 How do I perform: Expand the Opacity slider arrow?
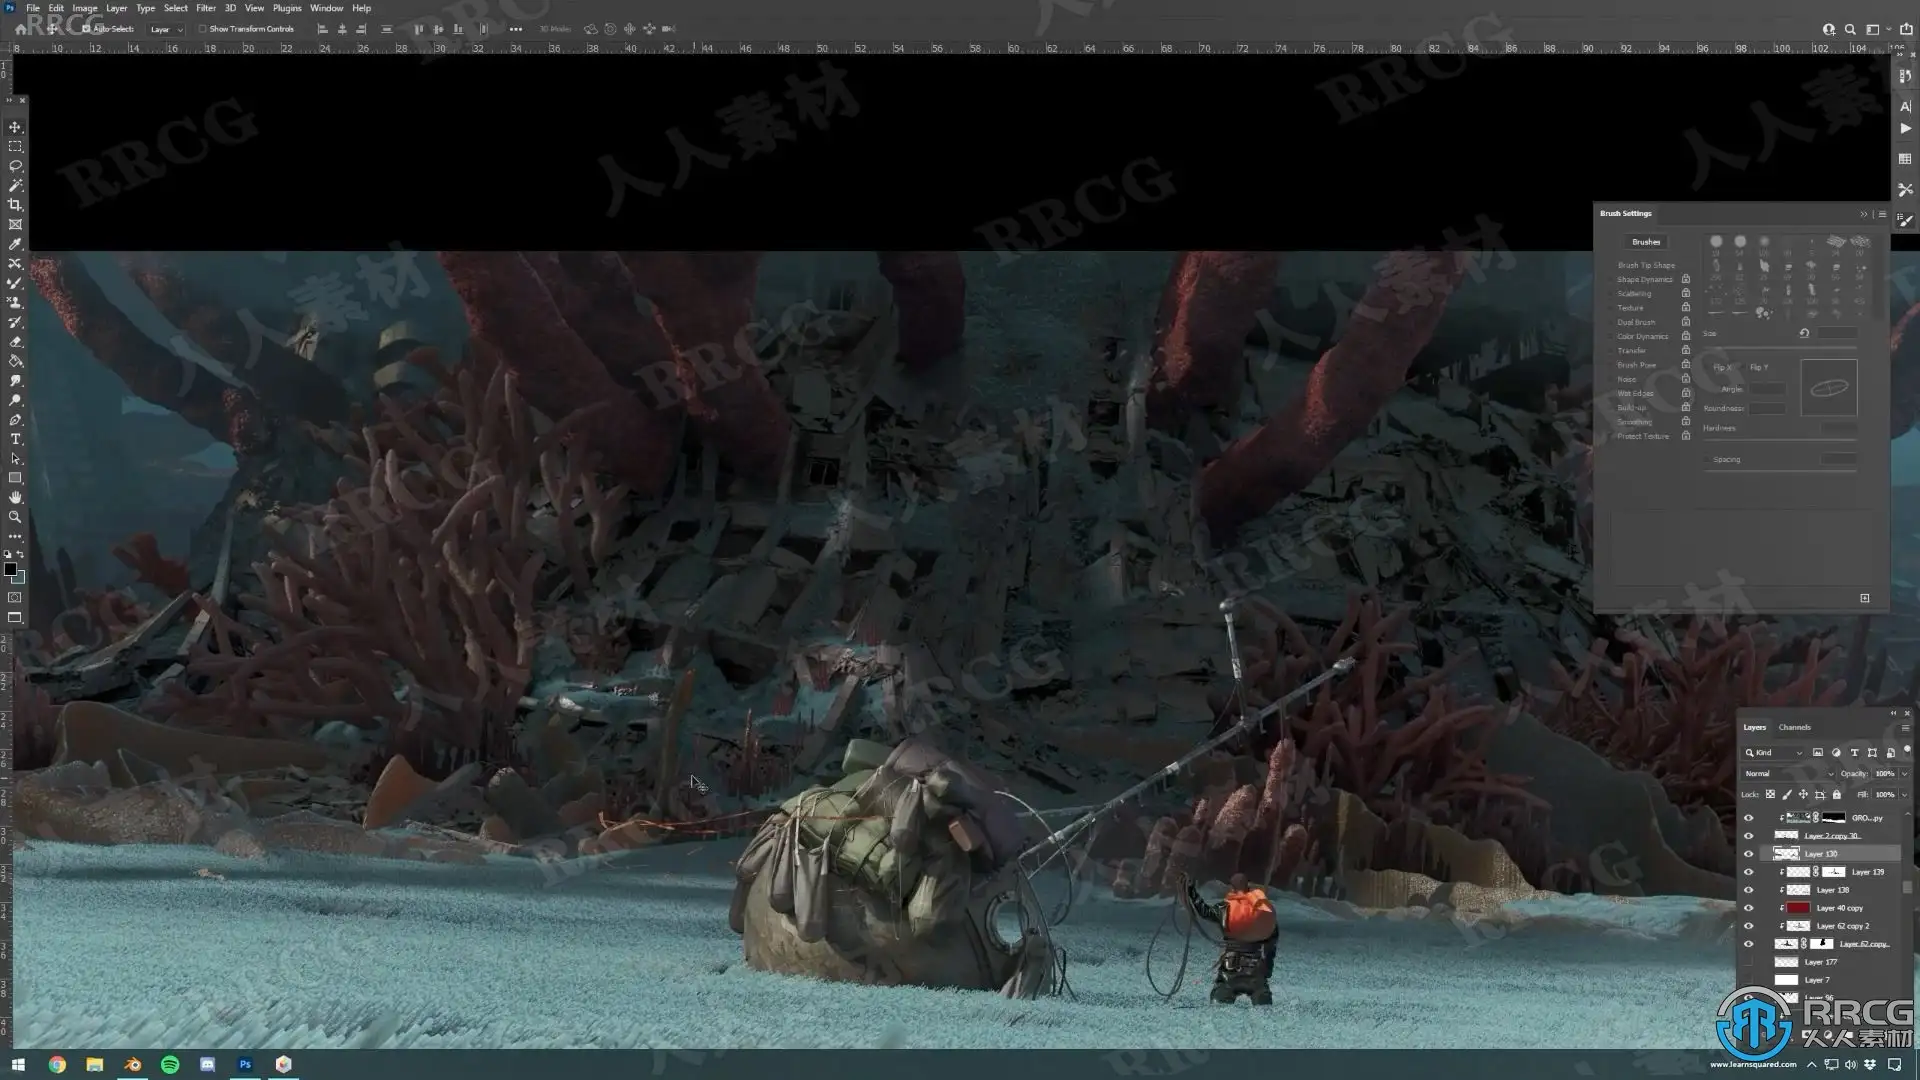pos(1904,773)
